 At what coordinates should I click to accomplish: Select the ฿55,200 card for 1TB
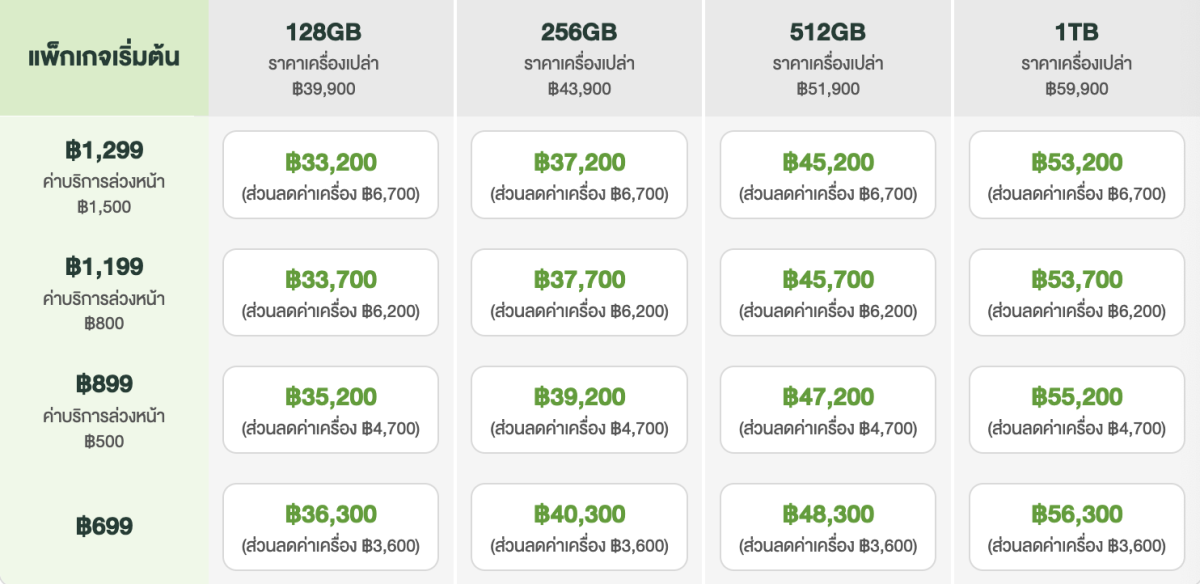pos(1076,410)
